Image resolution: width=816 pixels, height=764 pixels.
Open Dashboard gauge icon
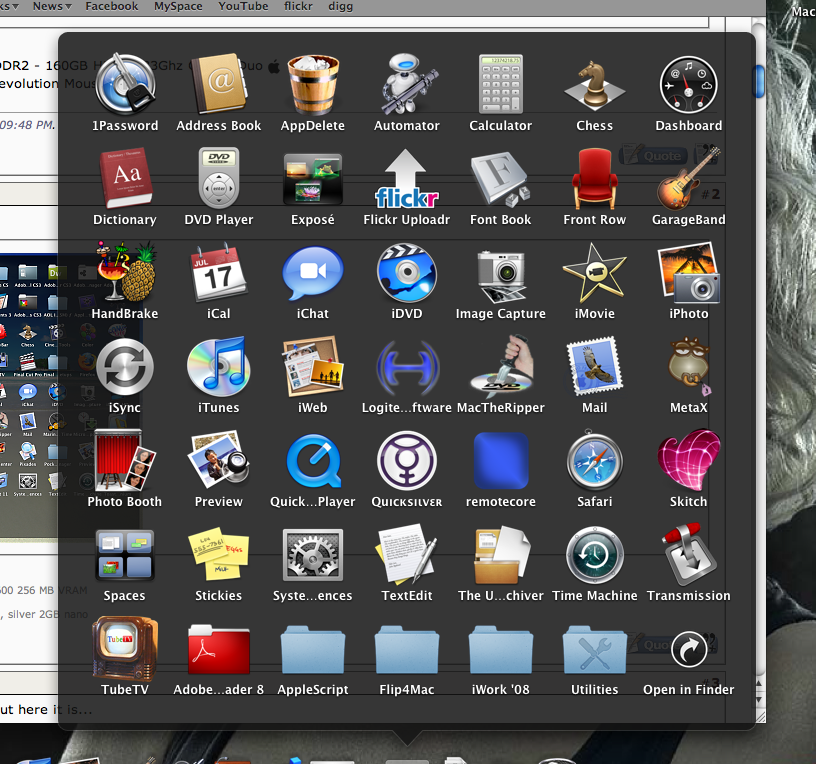688,84
